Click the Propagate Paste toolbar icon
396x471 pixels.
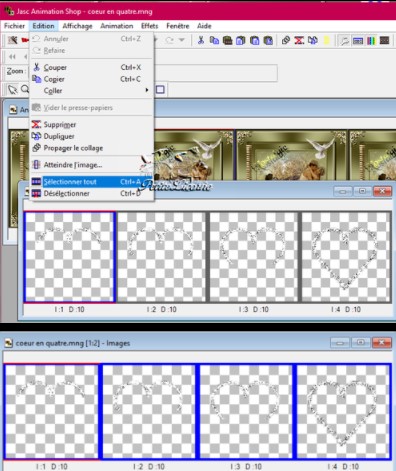[x=286, y=41]
